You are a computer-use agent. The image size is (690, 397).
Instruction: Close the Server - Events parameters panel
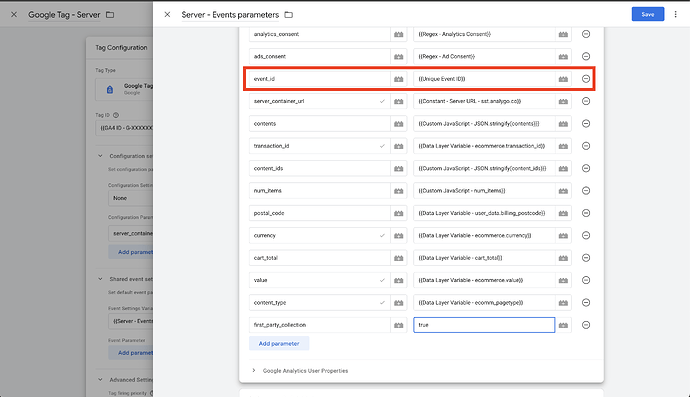pos(167,15)
